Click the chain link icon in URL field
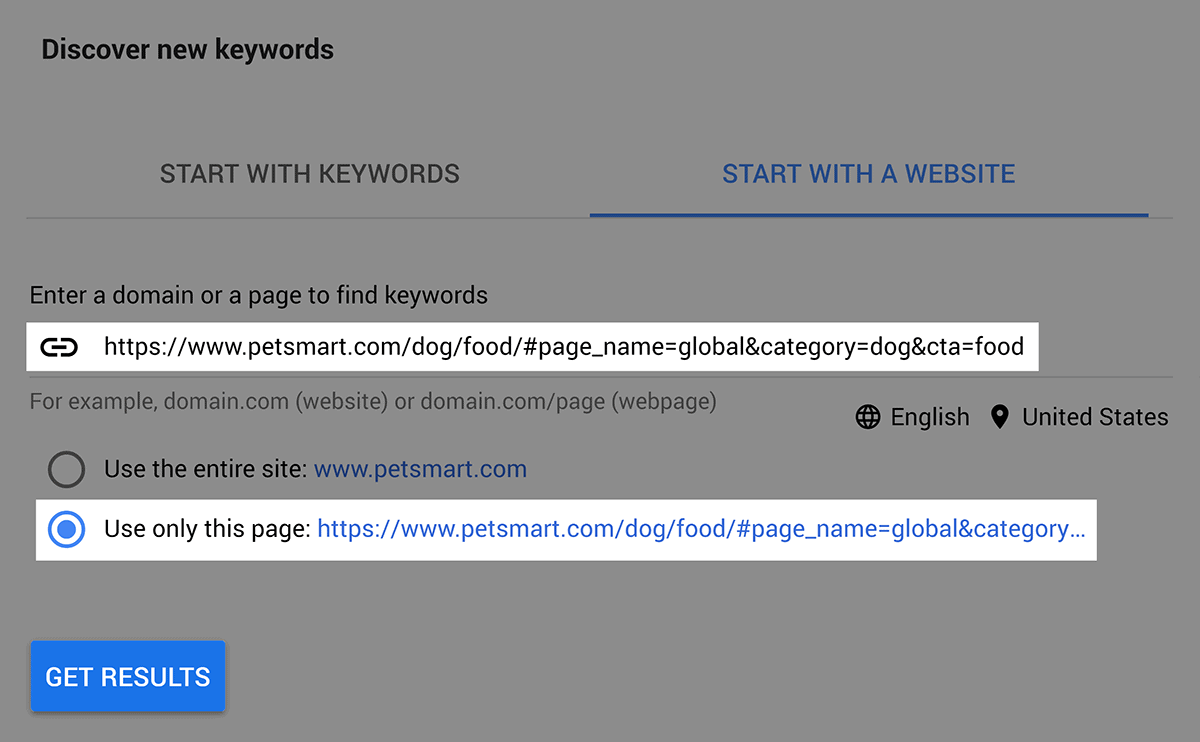Screen dimensions: 1200x742 59,348
